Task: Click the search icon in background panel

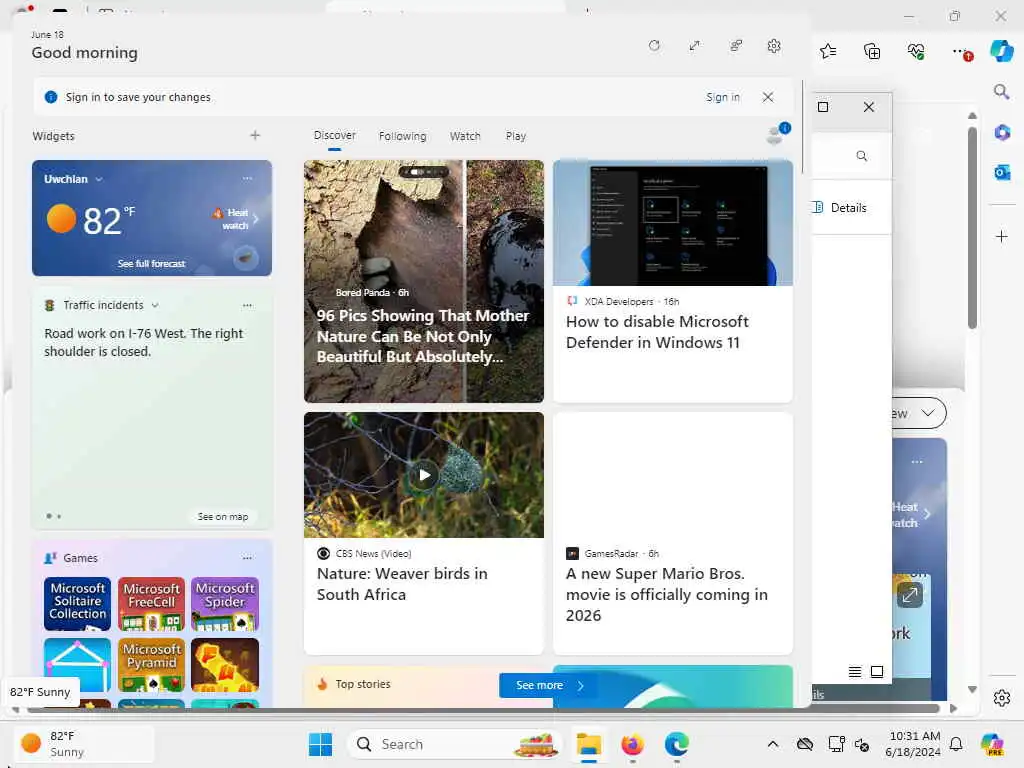Action: 861,155
